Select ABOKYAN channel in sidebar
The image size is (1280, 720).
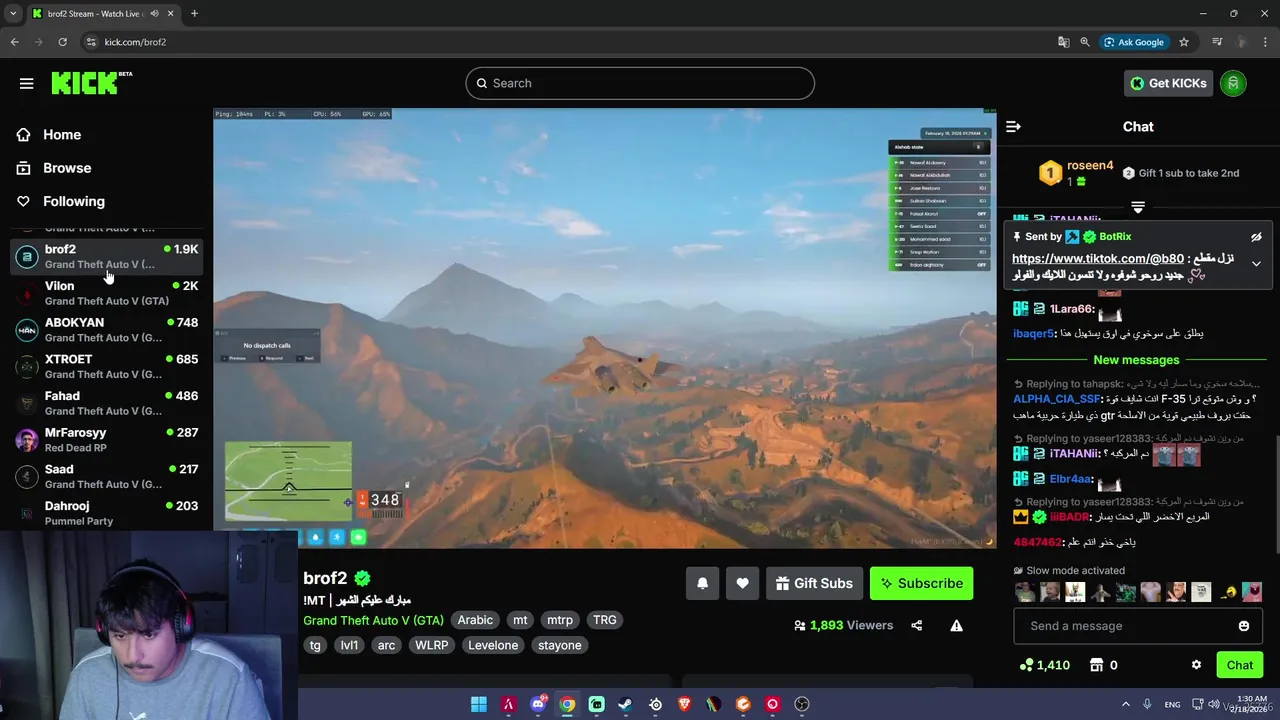pyautogui.click(x=107, y=330)
